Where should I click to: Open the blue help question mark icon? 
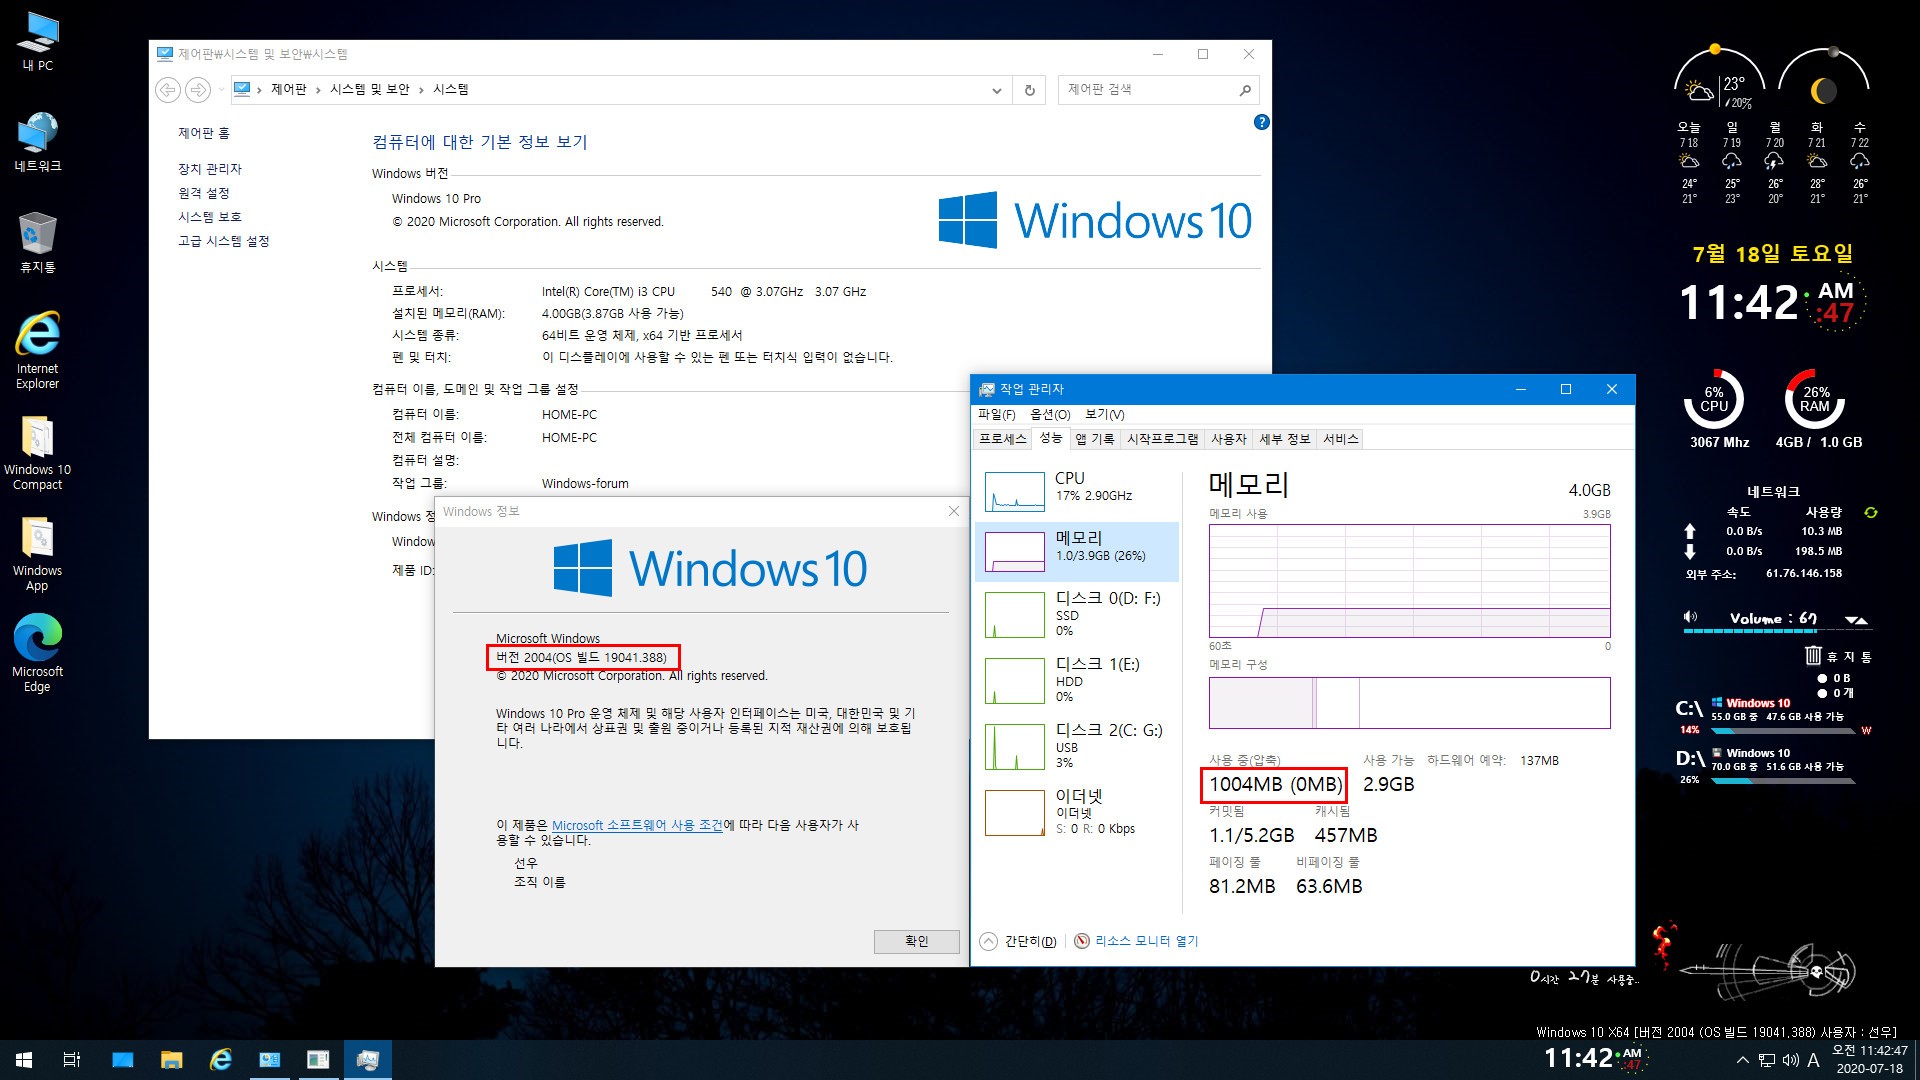[x=1261, y=122]
